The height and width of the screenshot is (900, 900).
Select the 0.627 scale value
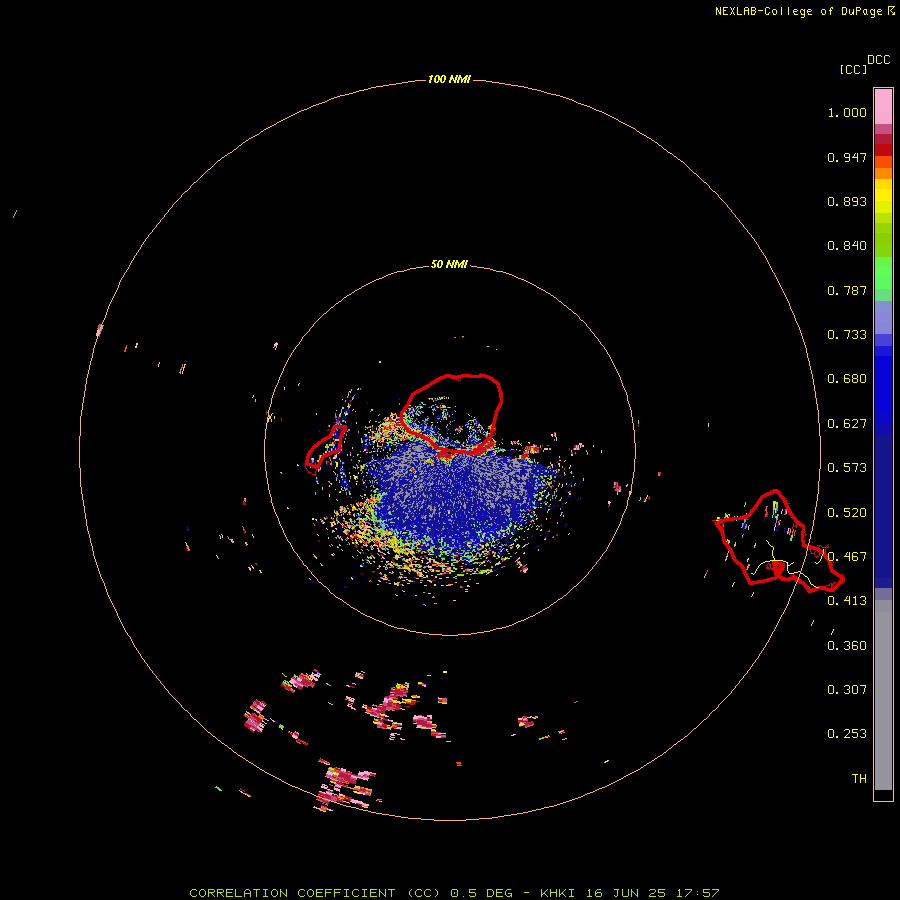pos(847,424)
